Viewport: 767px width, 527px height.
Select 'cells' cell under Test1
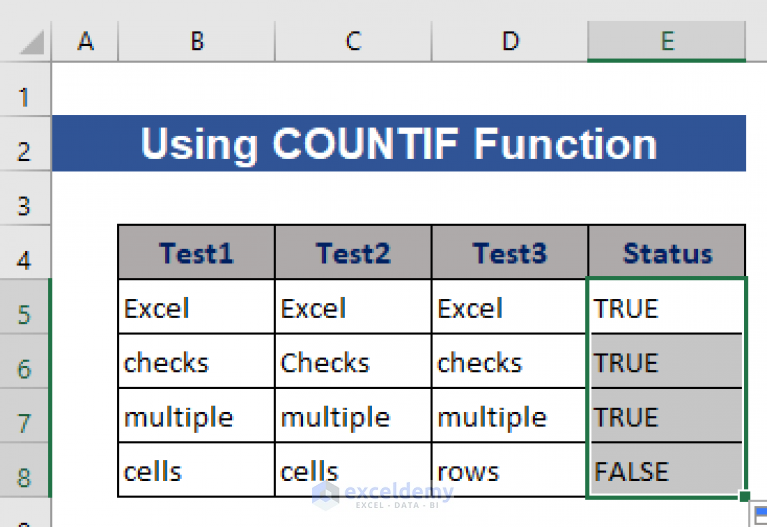(x=197, y=470)
